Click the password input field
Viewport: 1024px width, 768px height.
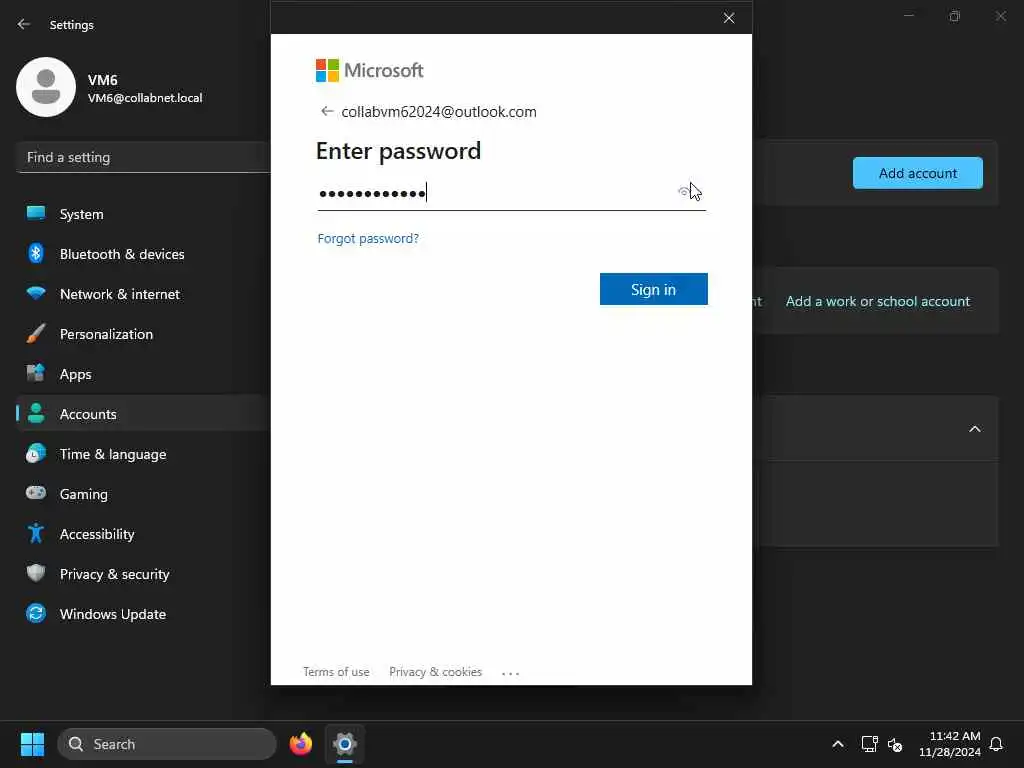click(x=511, y=193)
